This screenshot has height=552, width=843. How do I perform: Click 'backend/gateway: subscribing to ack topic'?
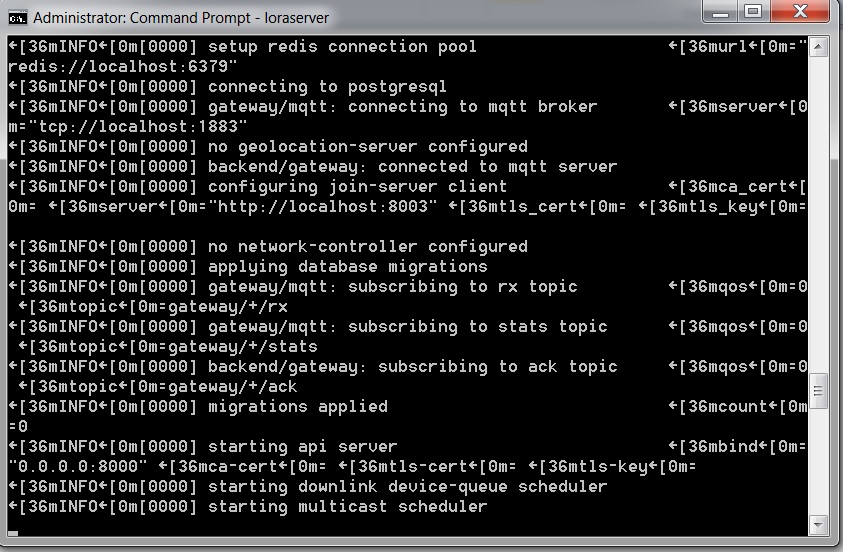(412, 367)
